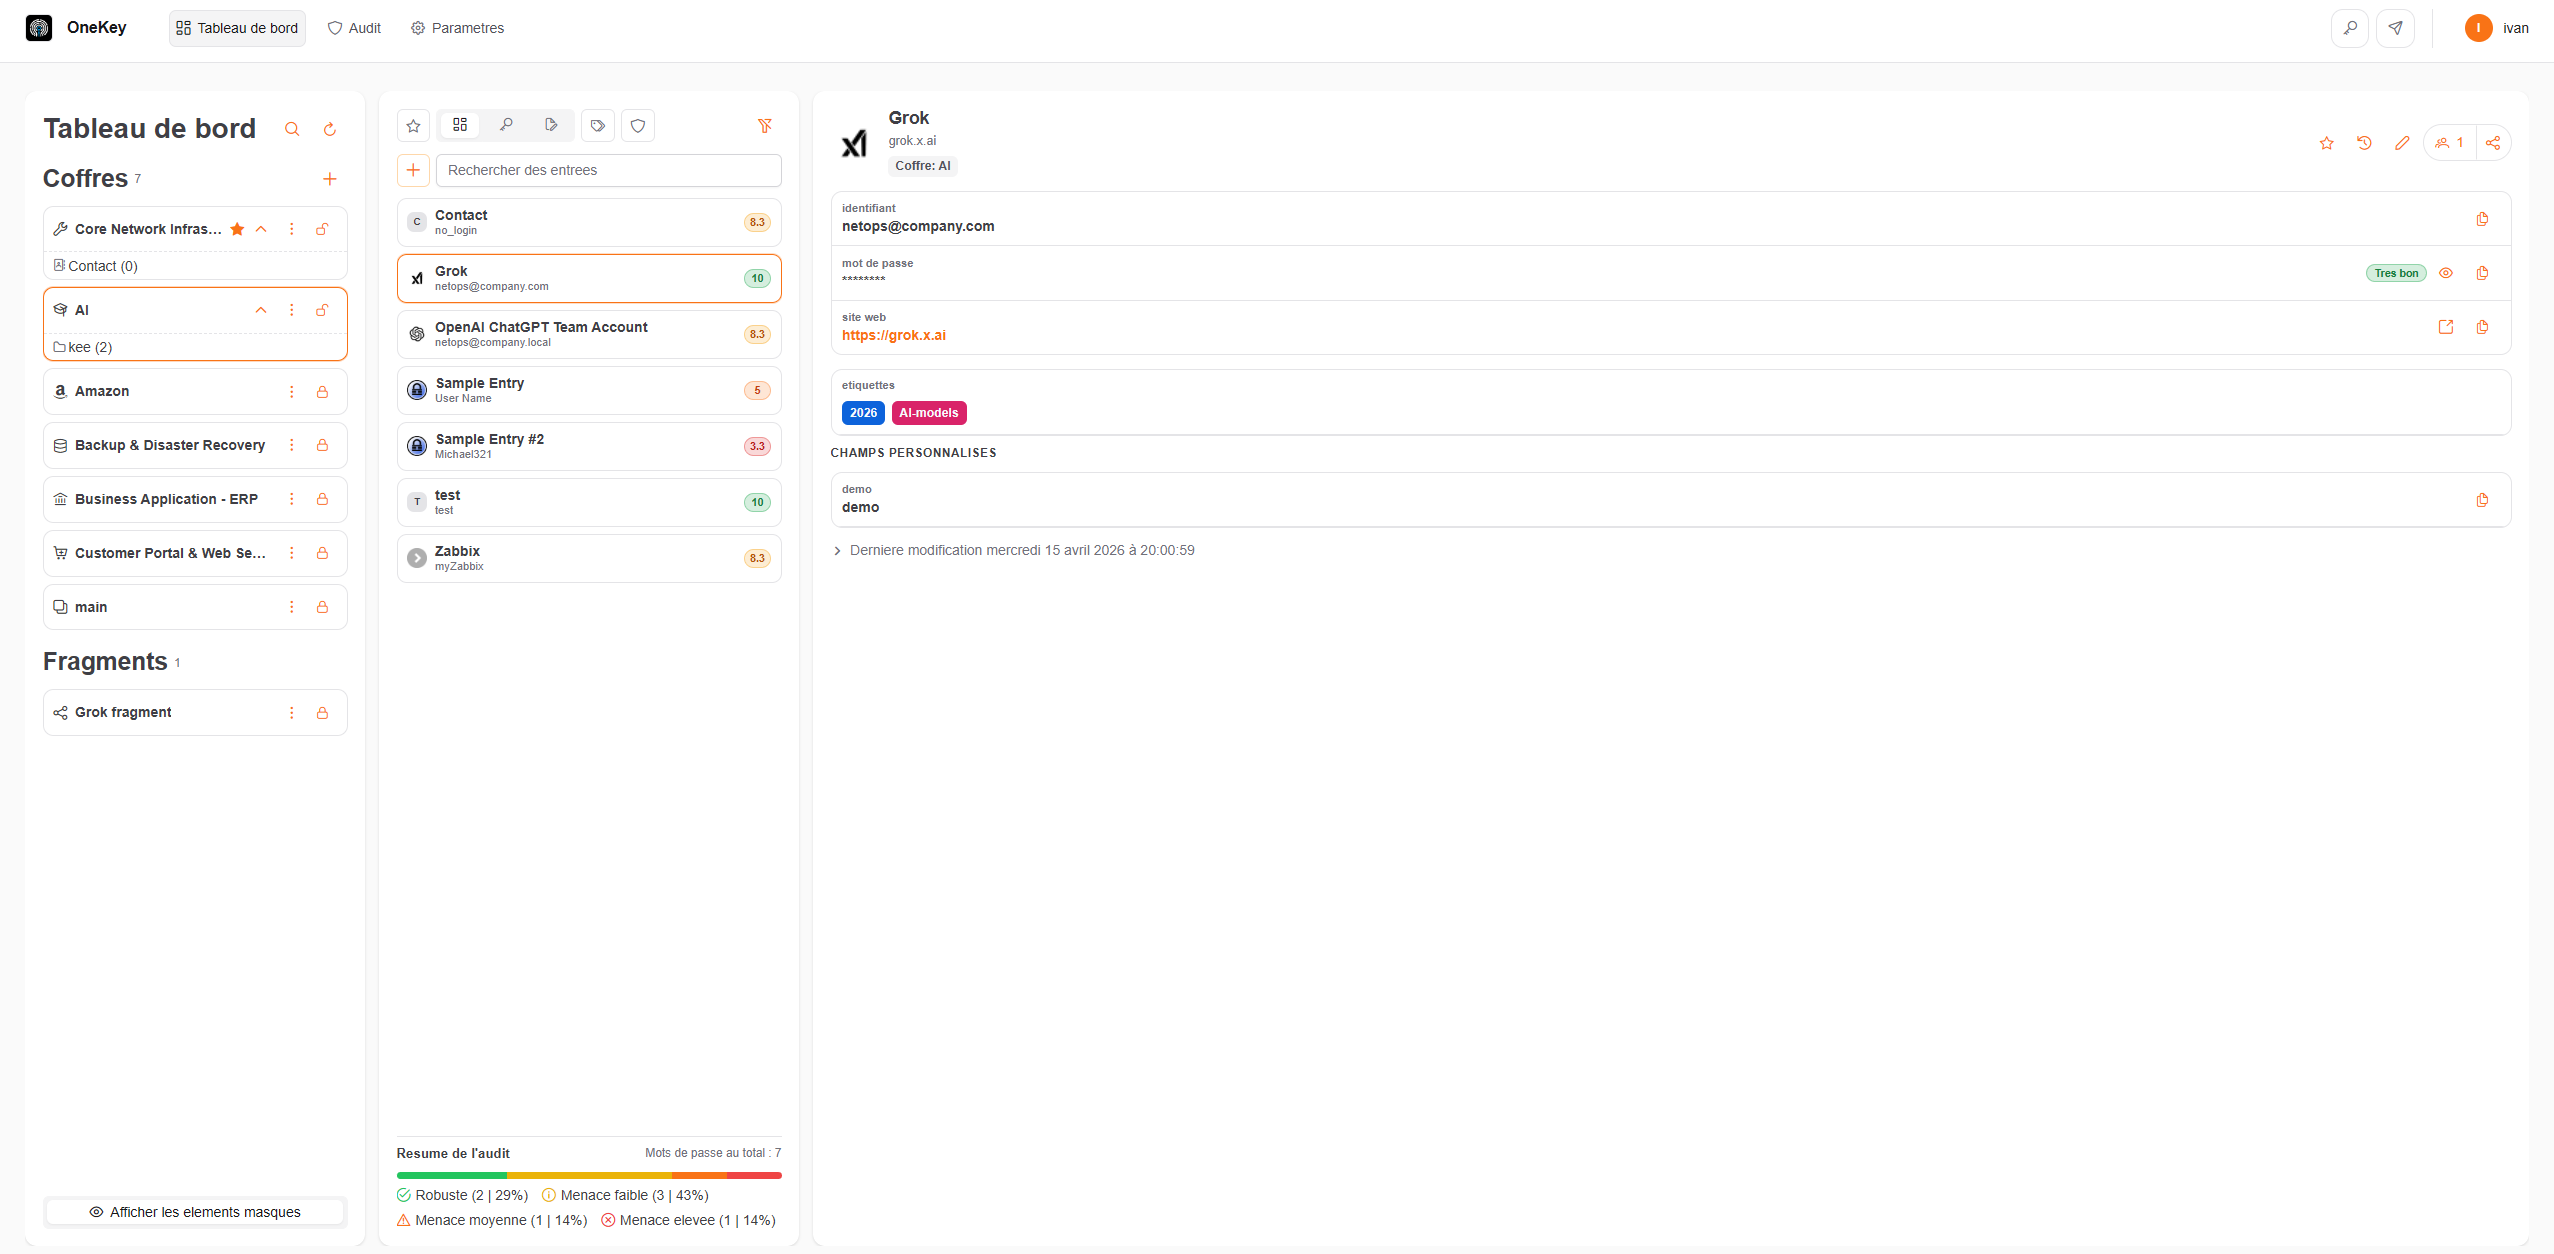Open the Audit tab

pyautogui.click(x=355, y=28)
